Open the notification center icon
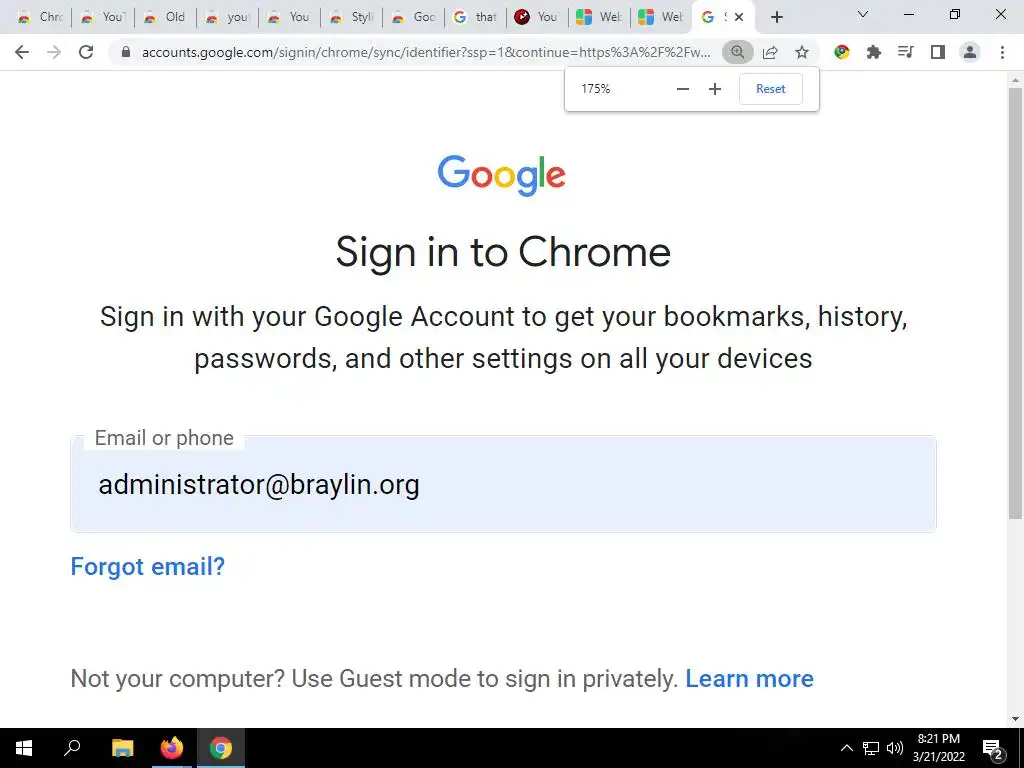The image size is (1024, 768). coord(993,748)
